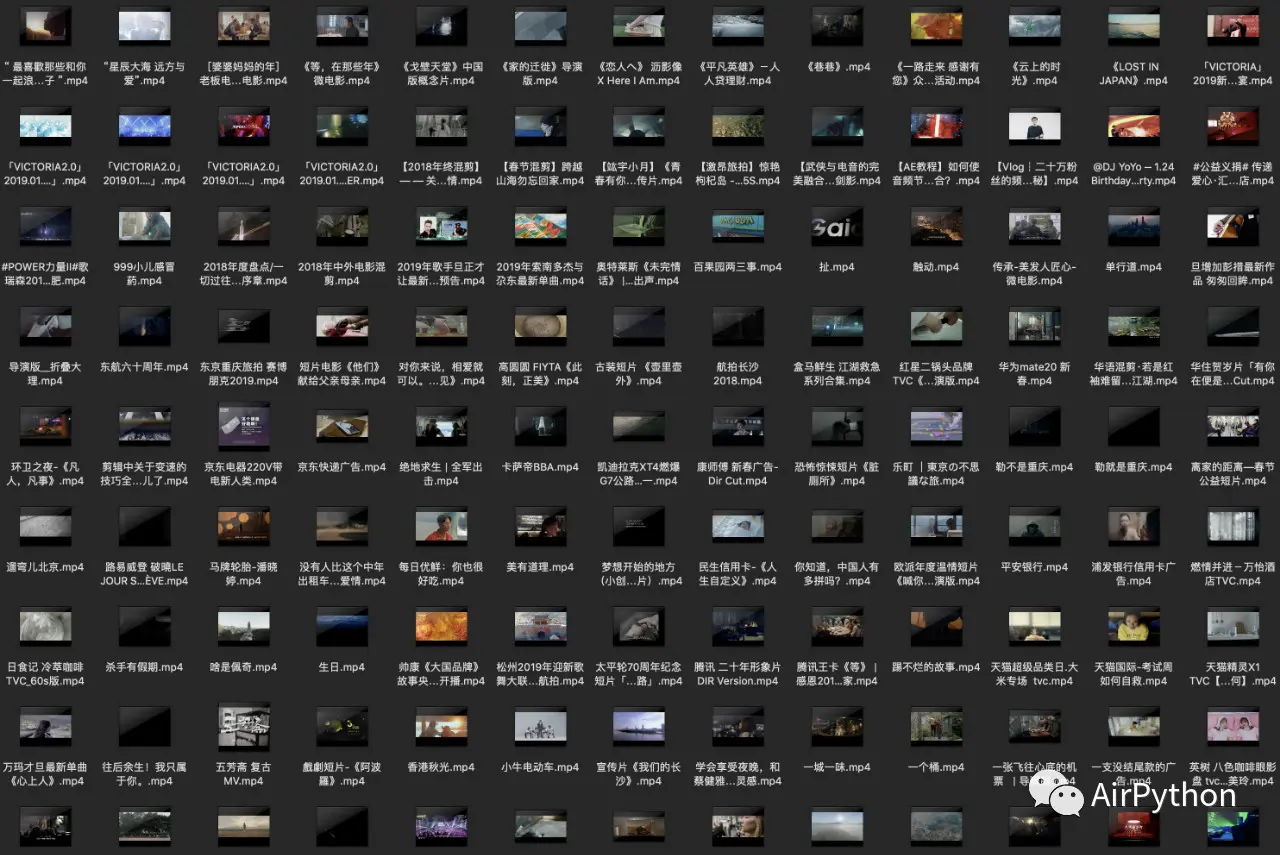Click the 小牛电动车.mp4 thumbnail
Viewport: 1280px width, 855px height.
[x=540, y=726]
